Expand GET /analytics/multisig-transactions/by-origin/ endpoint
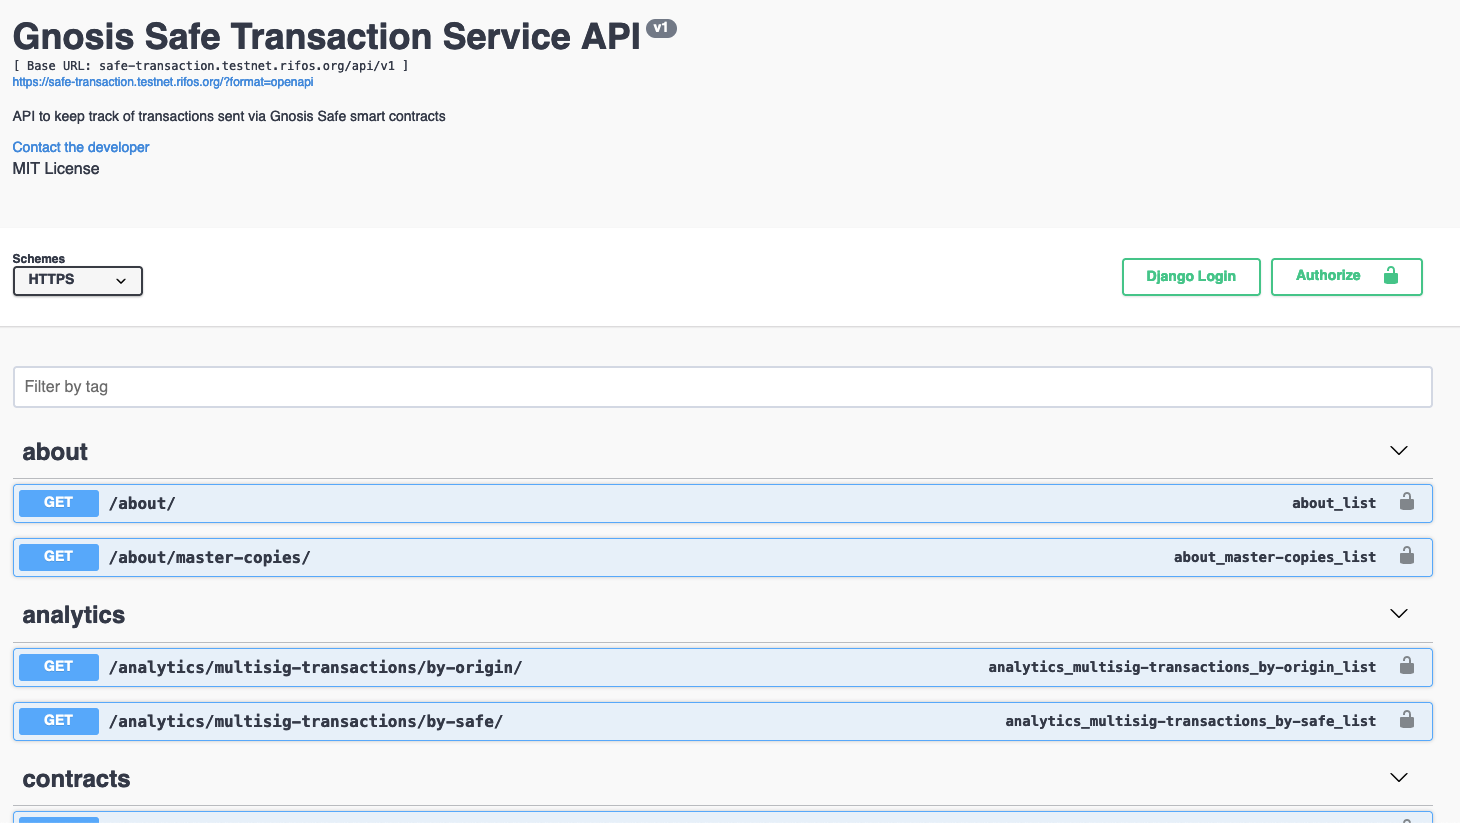This screenshot has height=823, width=1460. tap(723, 667)
